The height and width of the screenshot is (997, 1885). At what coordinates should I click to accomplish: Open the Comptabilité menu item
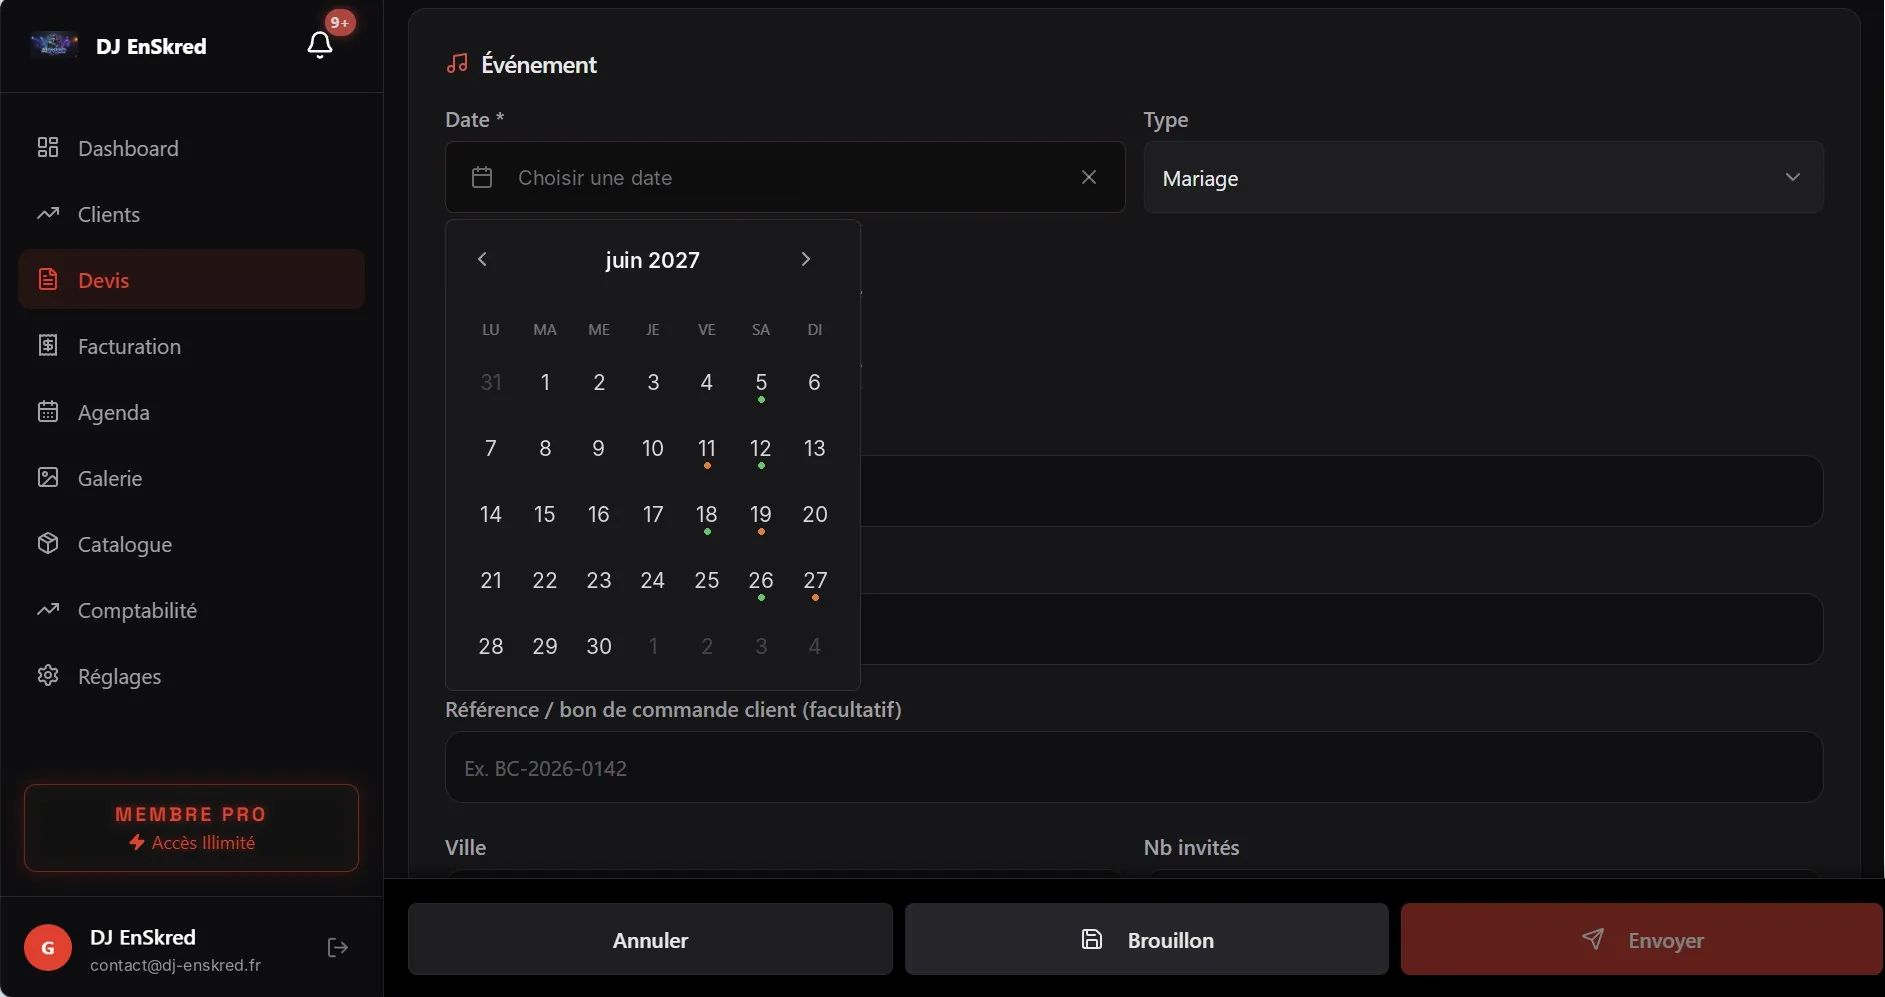click(x=191, y=610)
